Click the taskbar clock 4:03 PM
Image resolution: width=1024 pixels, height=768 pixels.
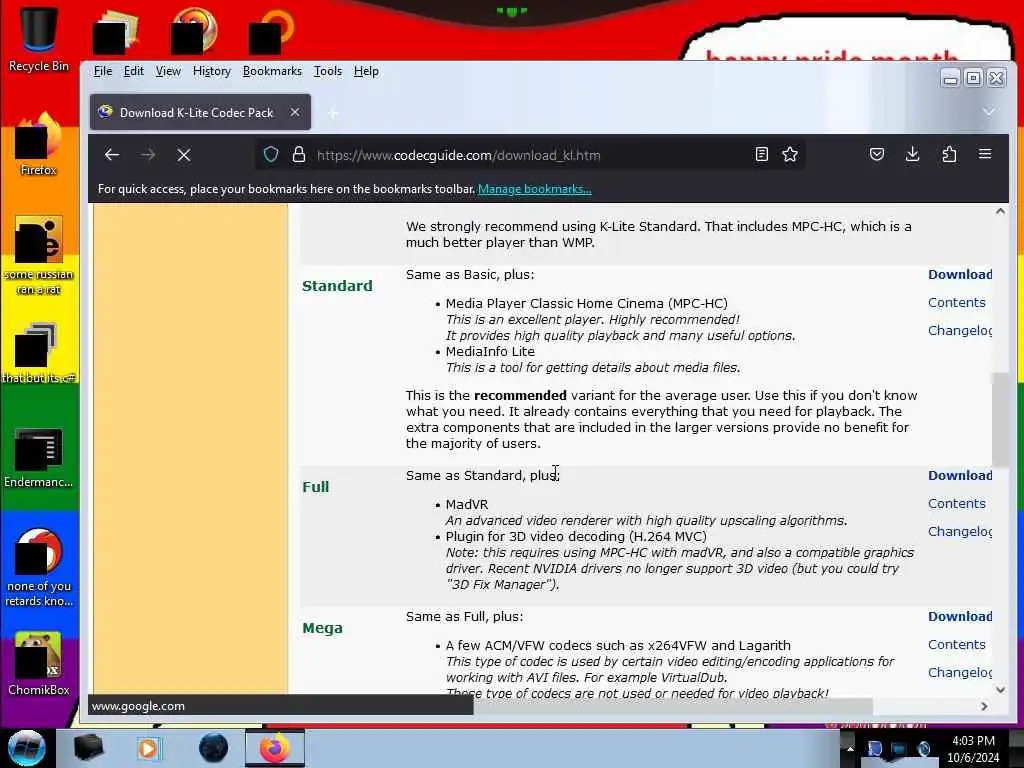coord(973,748)
